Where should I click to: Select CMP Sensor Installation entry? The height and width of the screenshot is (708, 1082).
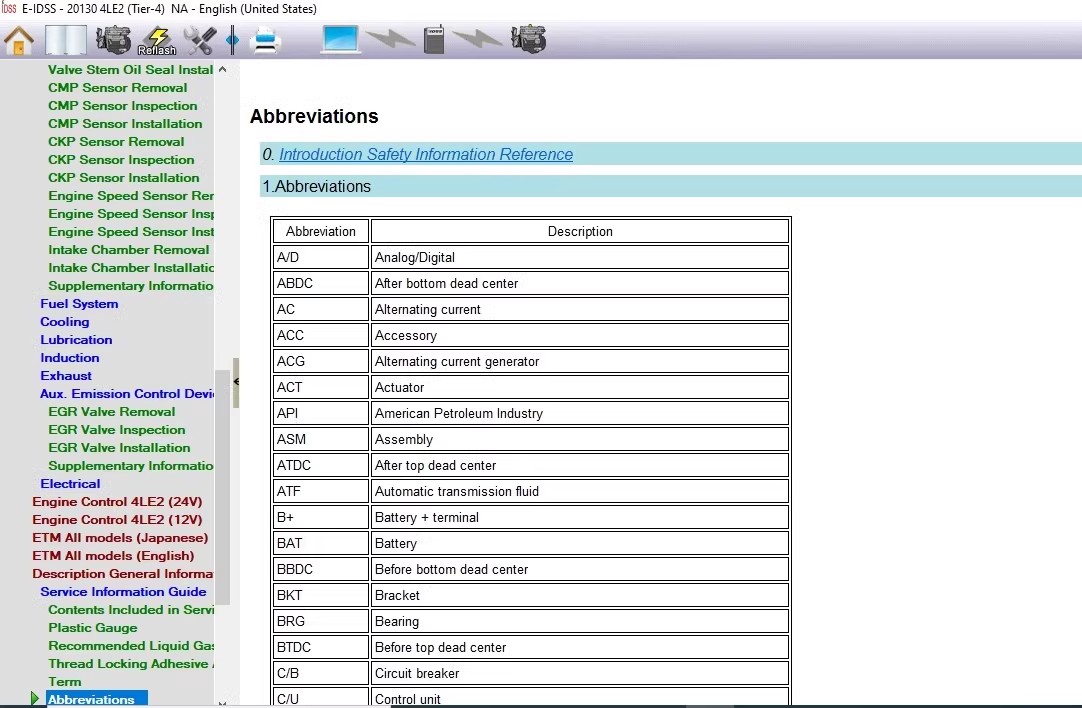125,124
